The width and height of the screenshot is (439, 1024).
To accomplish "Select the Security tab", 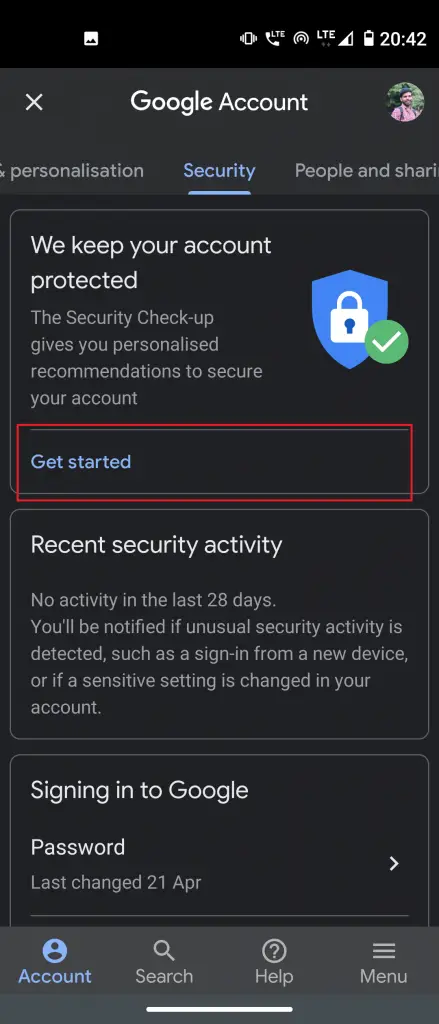I will pos(219,170).
